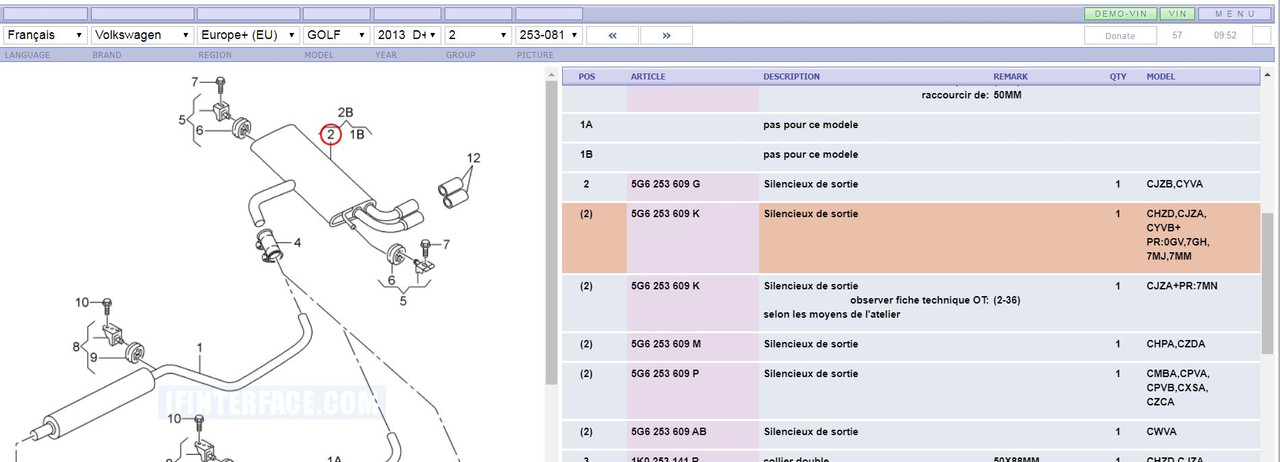1280x462 pixels.
Task: Click the DEMO-VIN button
Action: (1122, 14)
